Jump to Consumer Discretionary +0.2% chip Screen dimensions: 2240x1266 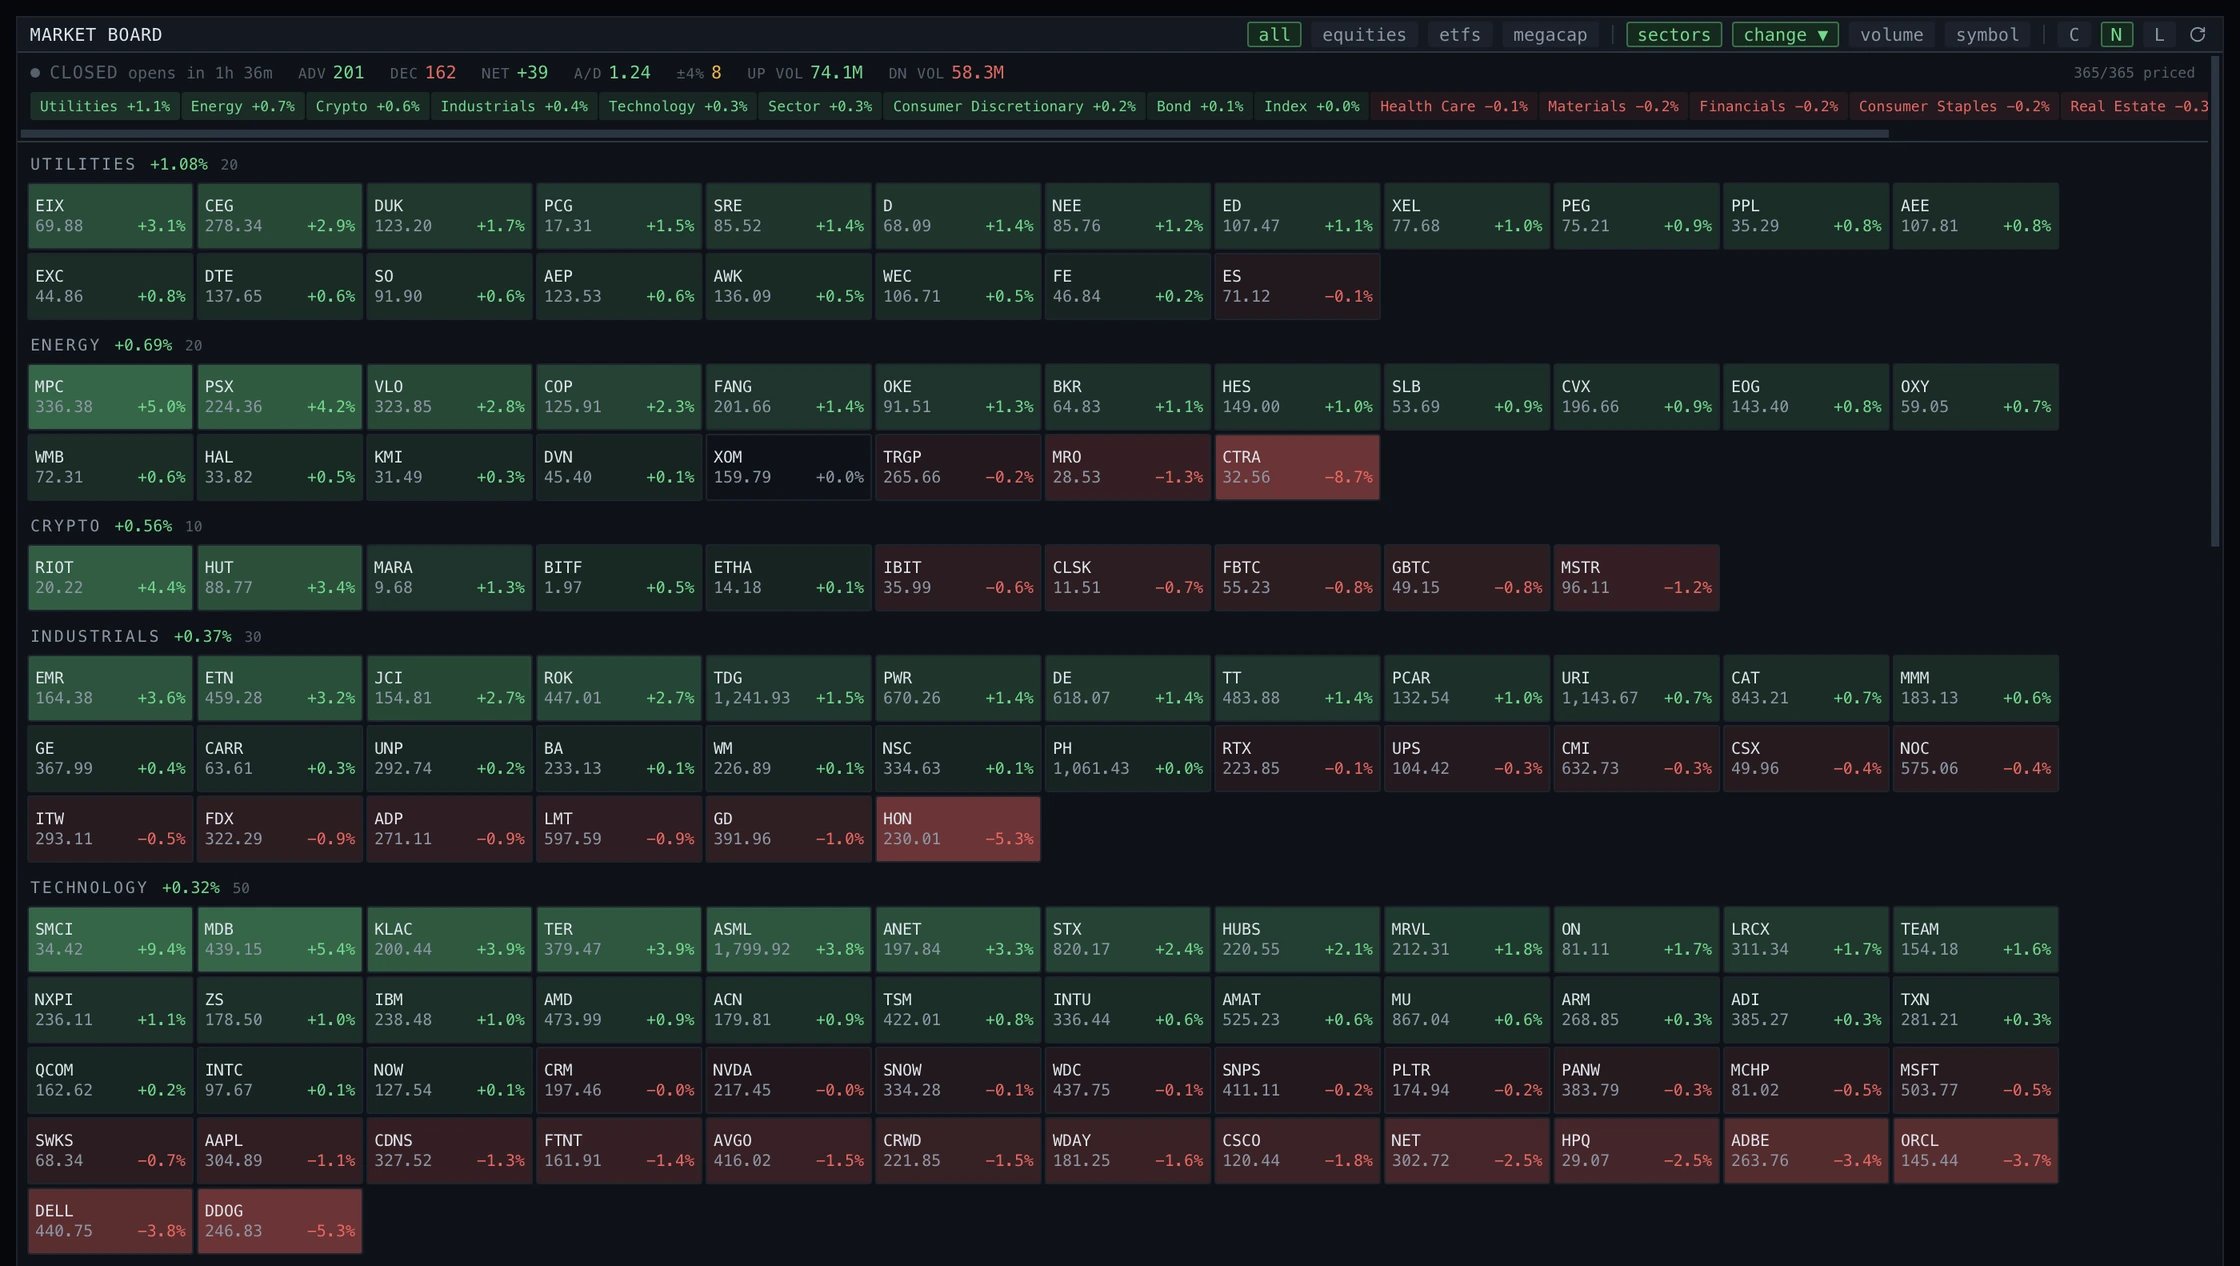[1014, 106]
